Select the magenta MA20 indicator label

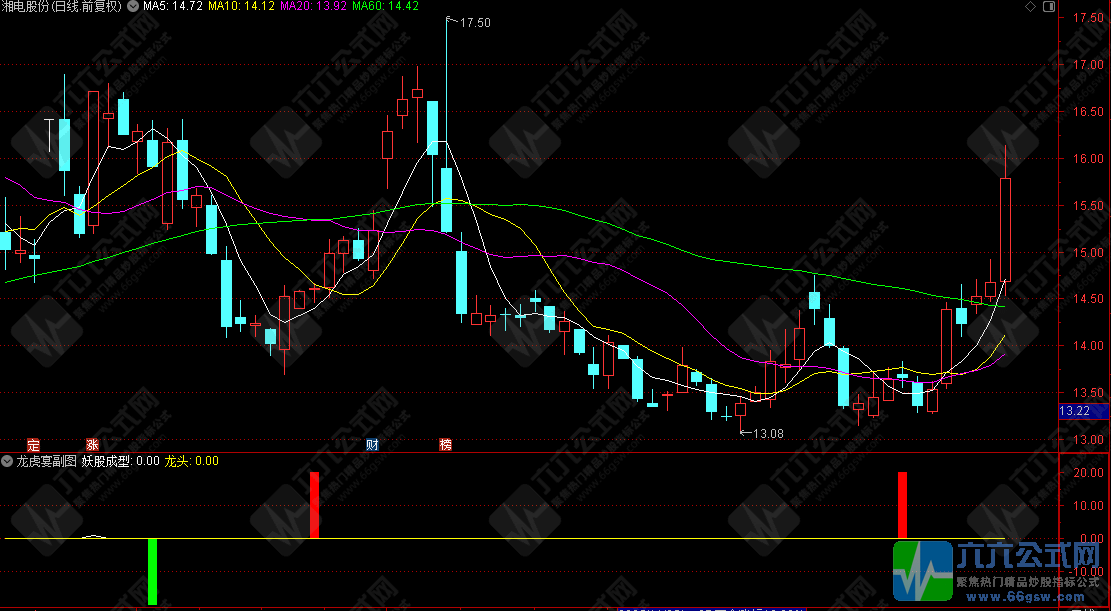313,7
